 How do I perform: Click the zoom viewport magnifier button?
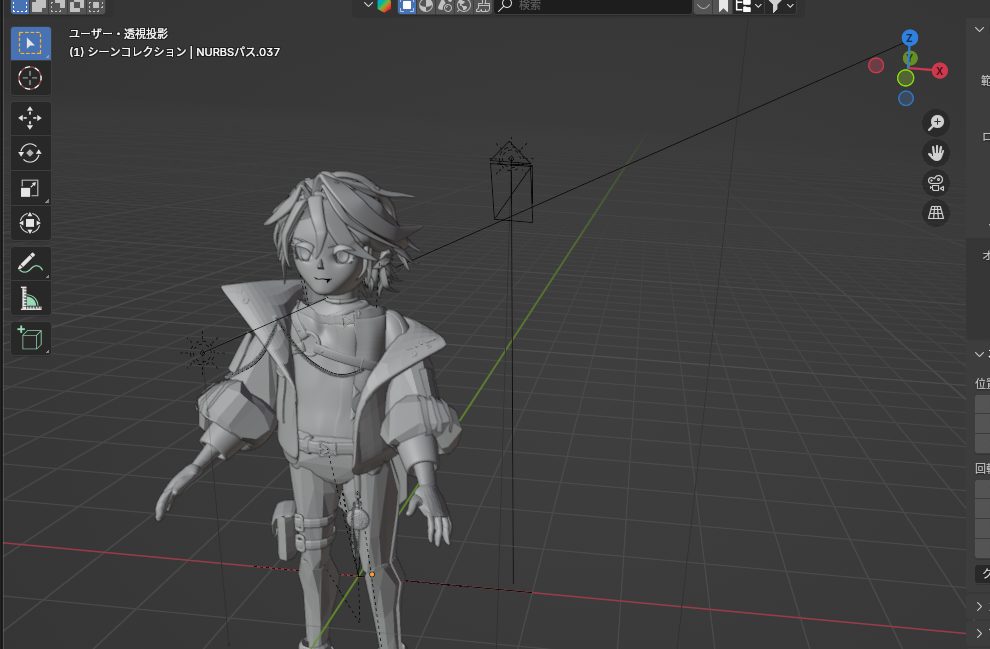coord(936,122)
